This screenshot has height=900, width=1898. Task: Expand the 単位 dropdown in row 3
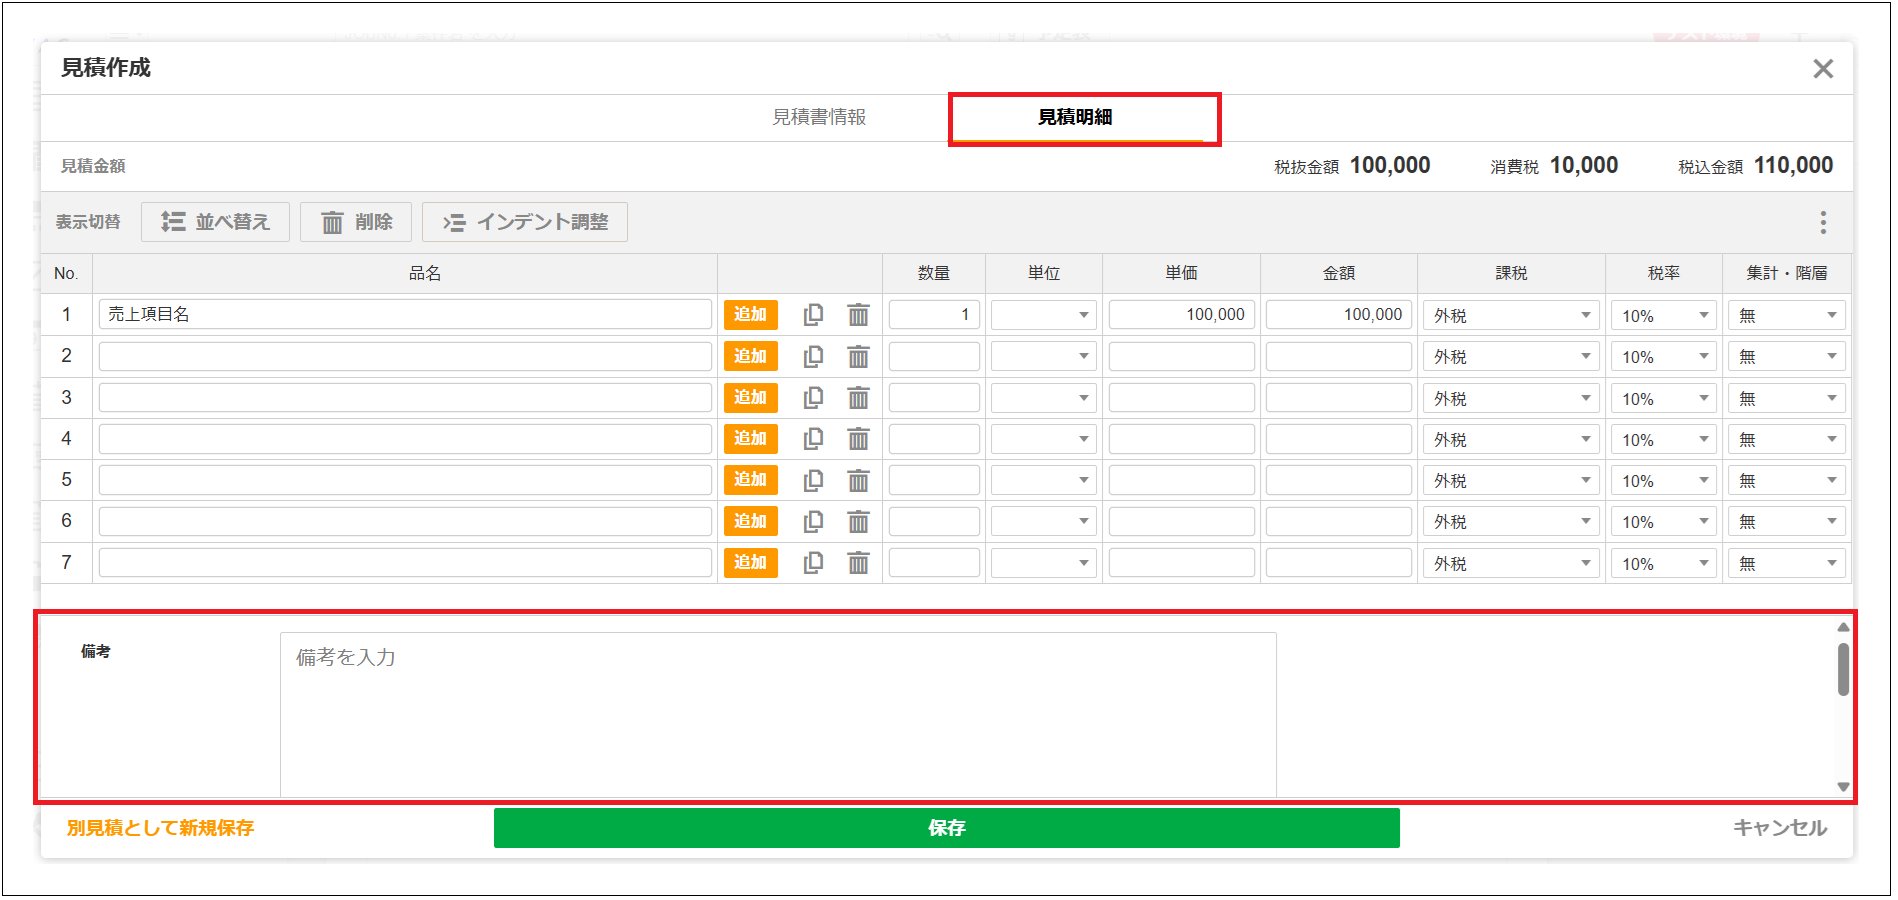tap(1043, 398)
